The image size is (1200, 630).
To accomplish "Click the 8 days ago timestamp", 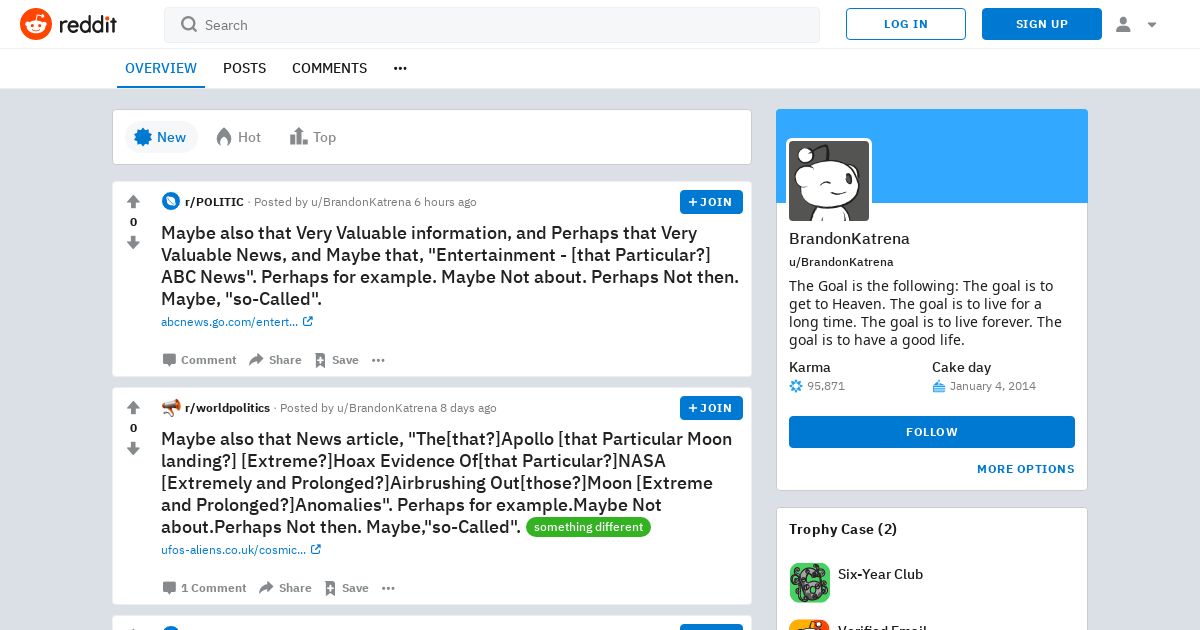I will (x=468, y=408).
